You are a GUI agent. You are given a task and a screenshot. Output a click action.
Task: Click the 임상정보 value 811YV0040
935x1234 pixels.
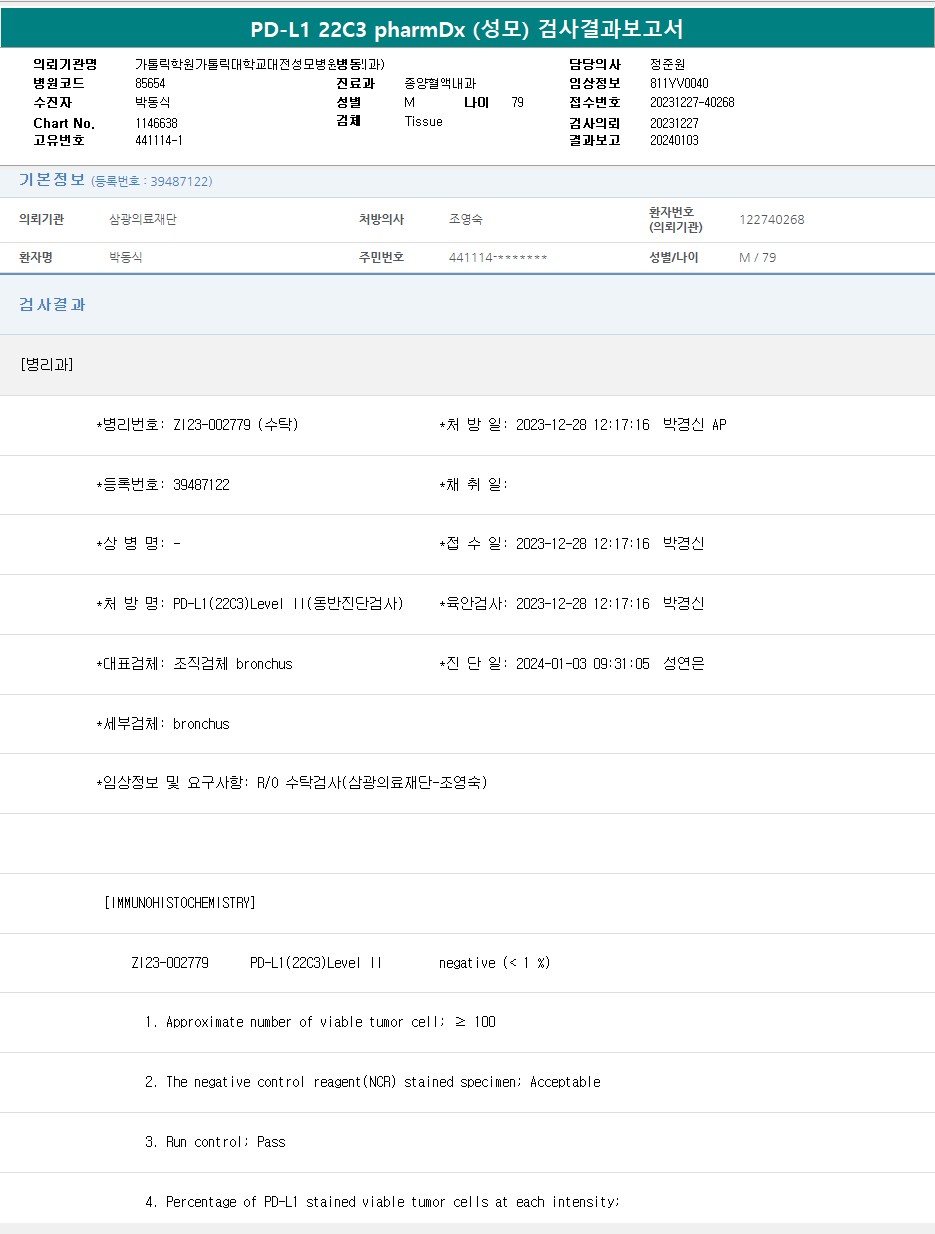coord(679,83)
